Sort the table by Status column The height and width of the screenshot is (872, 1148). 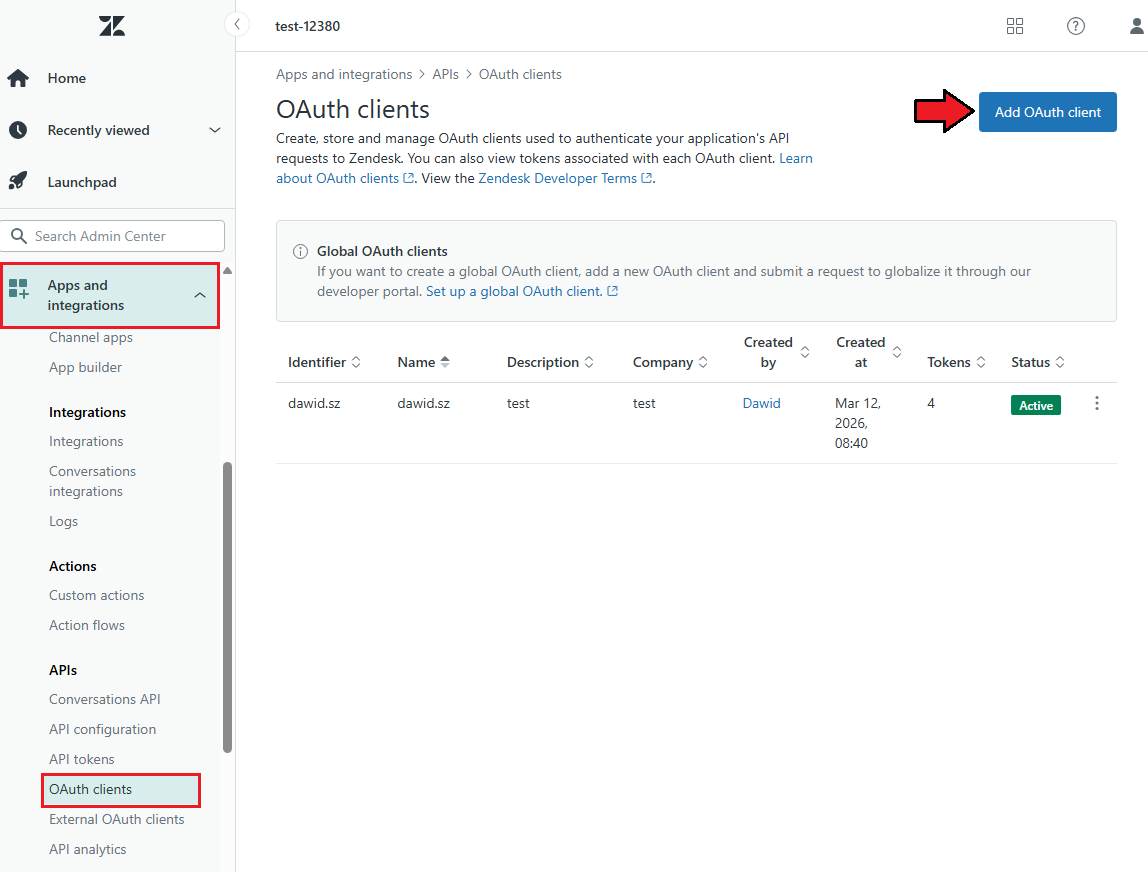coord(1037,362)
